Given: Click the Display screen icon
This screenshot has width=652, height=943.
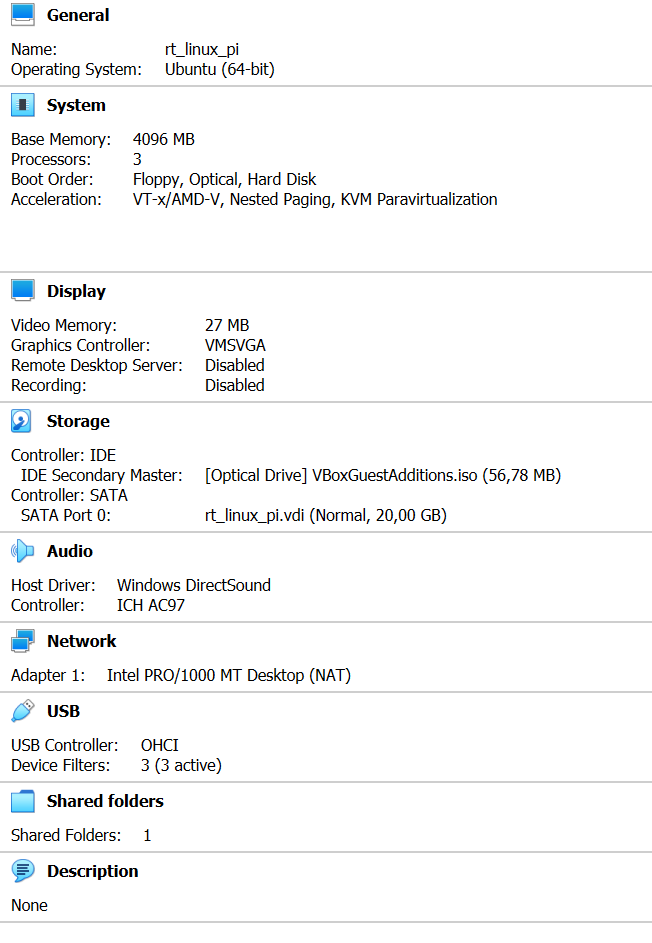Looking at the screenshot, I should click(23, 290).
